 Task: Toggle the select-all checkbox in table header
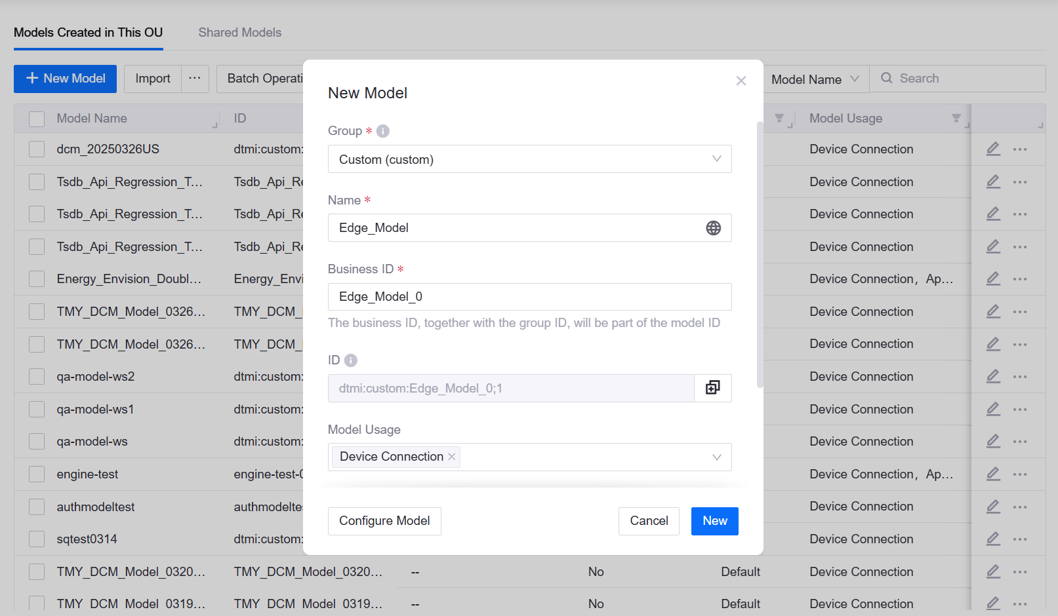(37, 119)
